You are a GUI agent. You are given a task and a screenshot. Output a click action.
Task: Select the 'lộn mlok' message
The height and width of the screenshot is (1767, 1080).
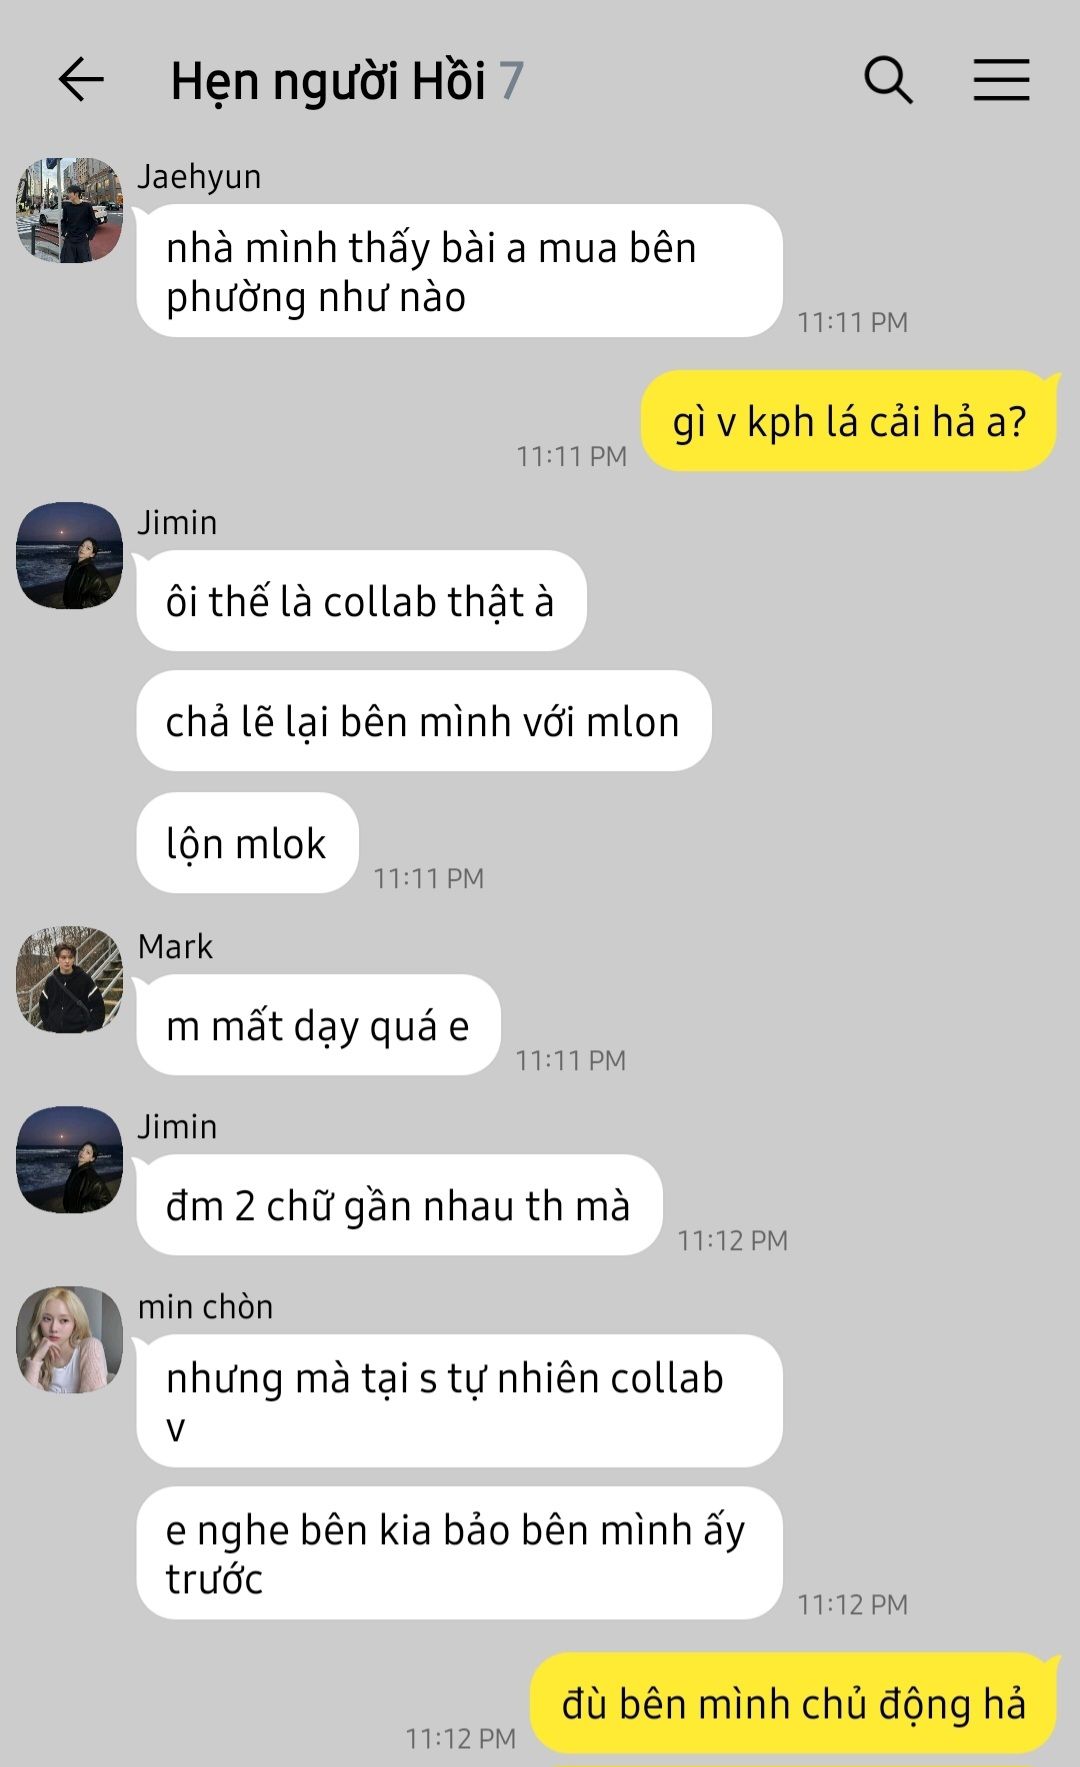click(x=247, y=843)
